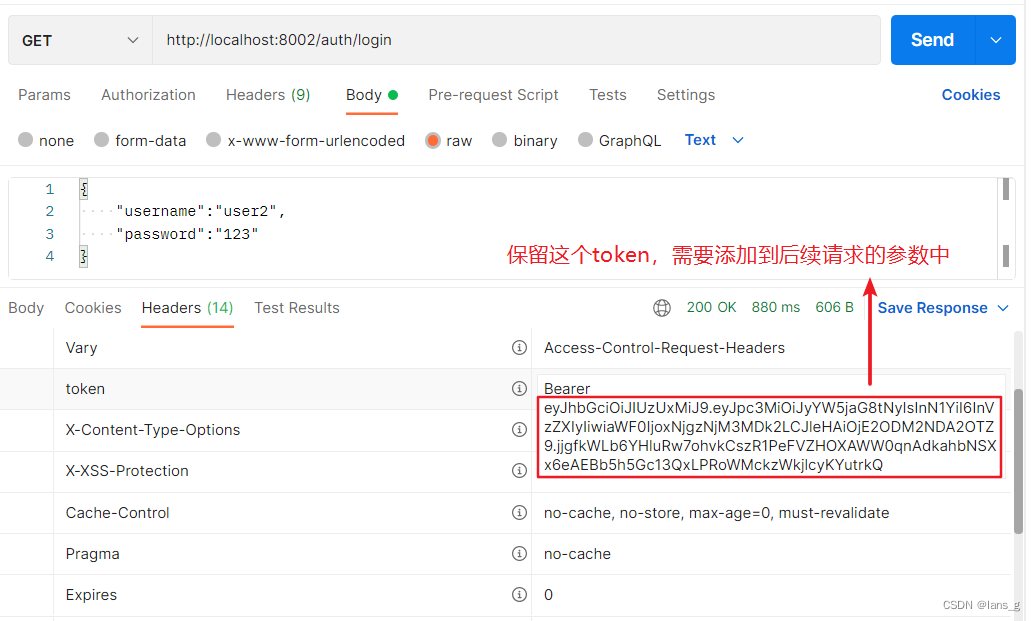Click the 200 OK status

[711, 308]
